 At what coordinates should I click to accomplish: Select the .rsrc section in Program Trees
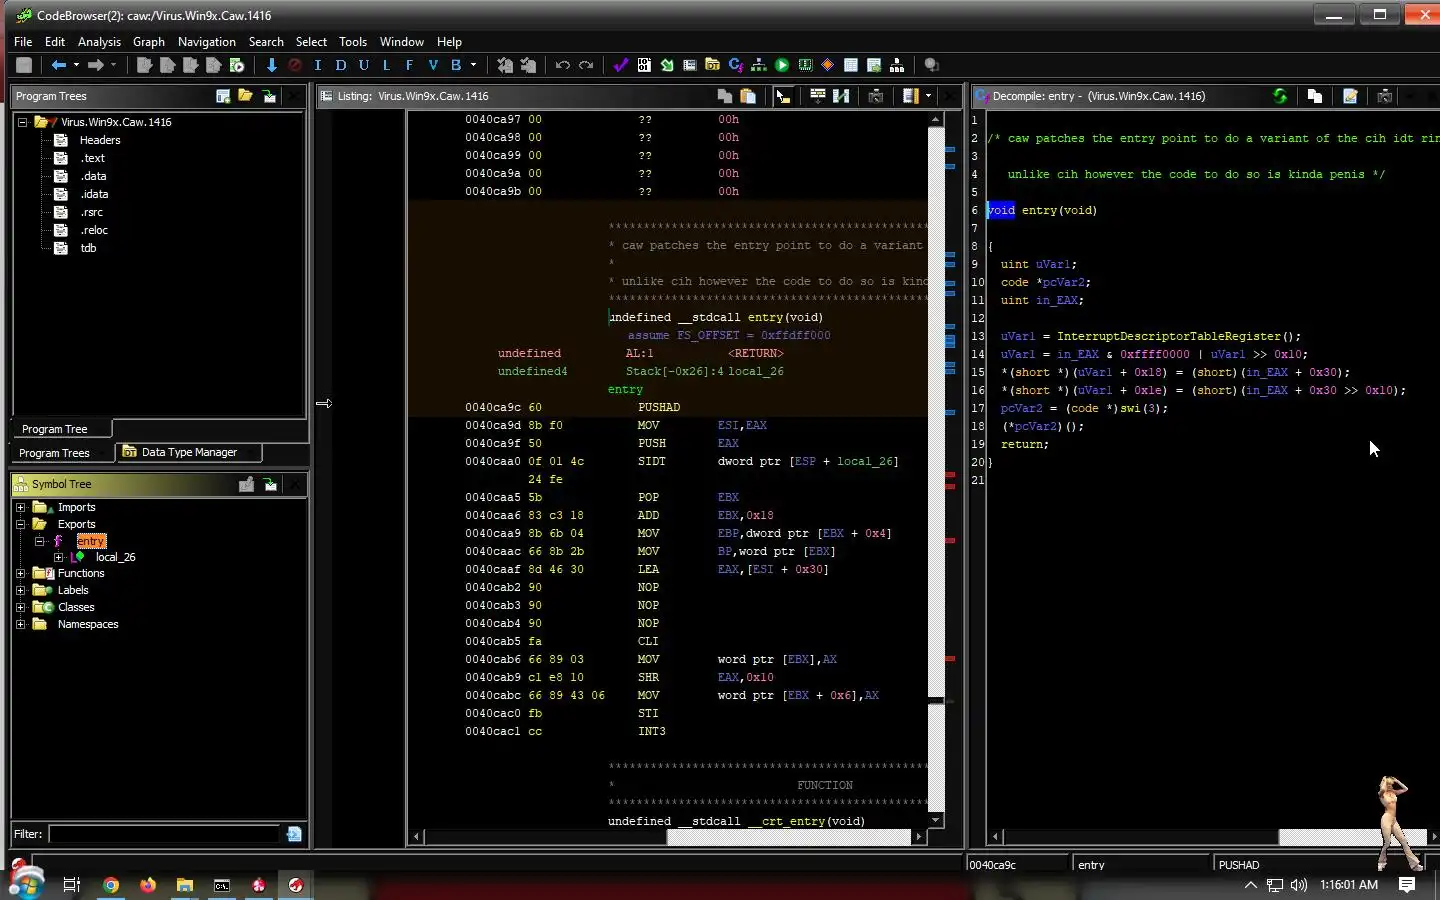pos(92,212)
